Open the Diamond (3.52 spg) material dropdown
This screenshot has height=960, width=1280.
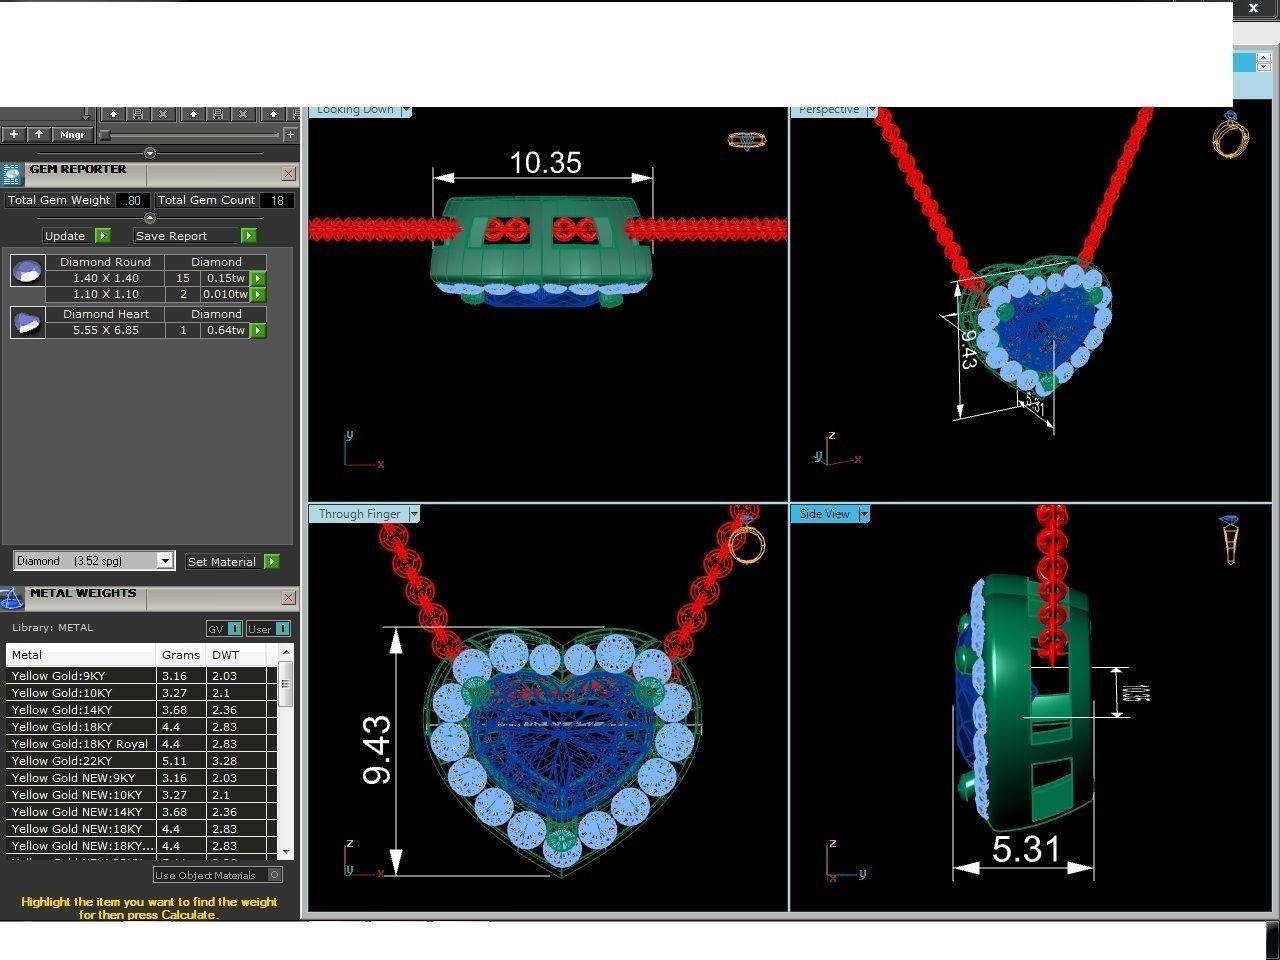[x=165, y=561]
